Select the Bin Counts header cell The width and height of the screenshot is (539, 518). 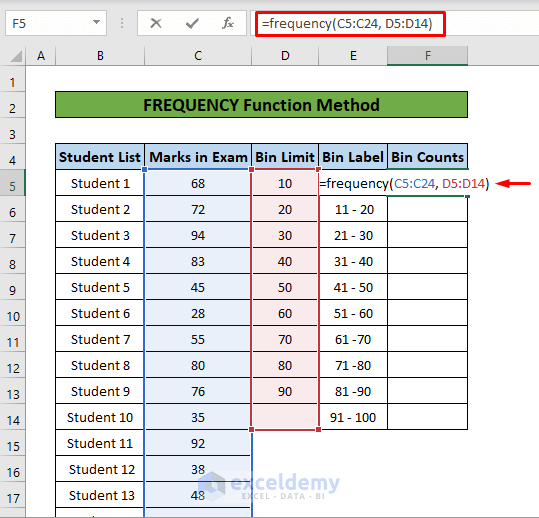click(428, 157)
